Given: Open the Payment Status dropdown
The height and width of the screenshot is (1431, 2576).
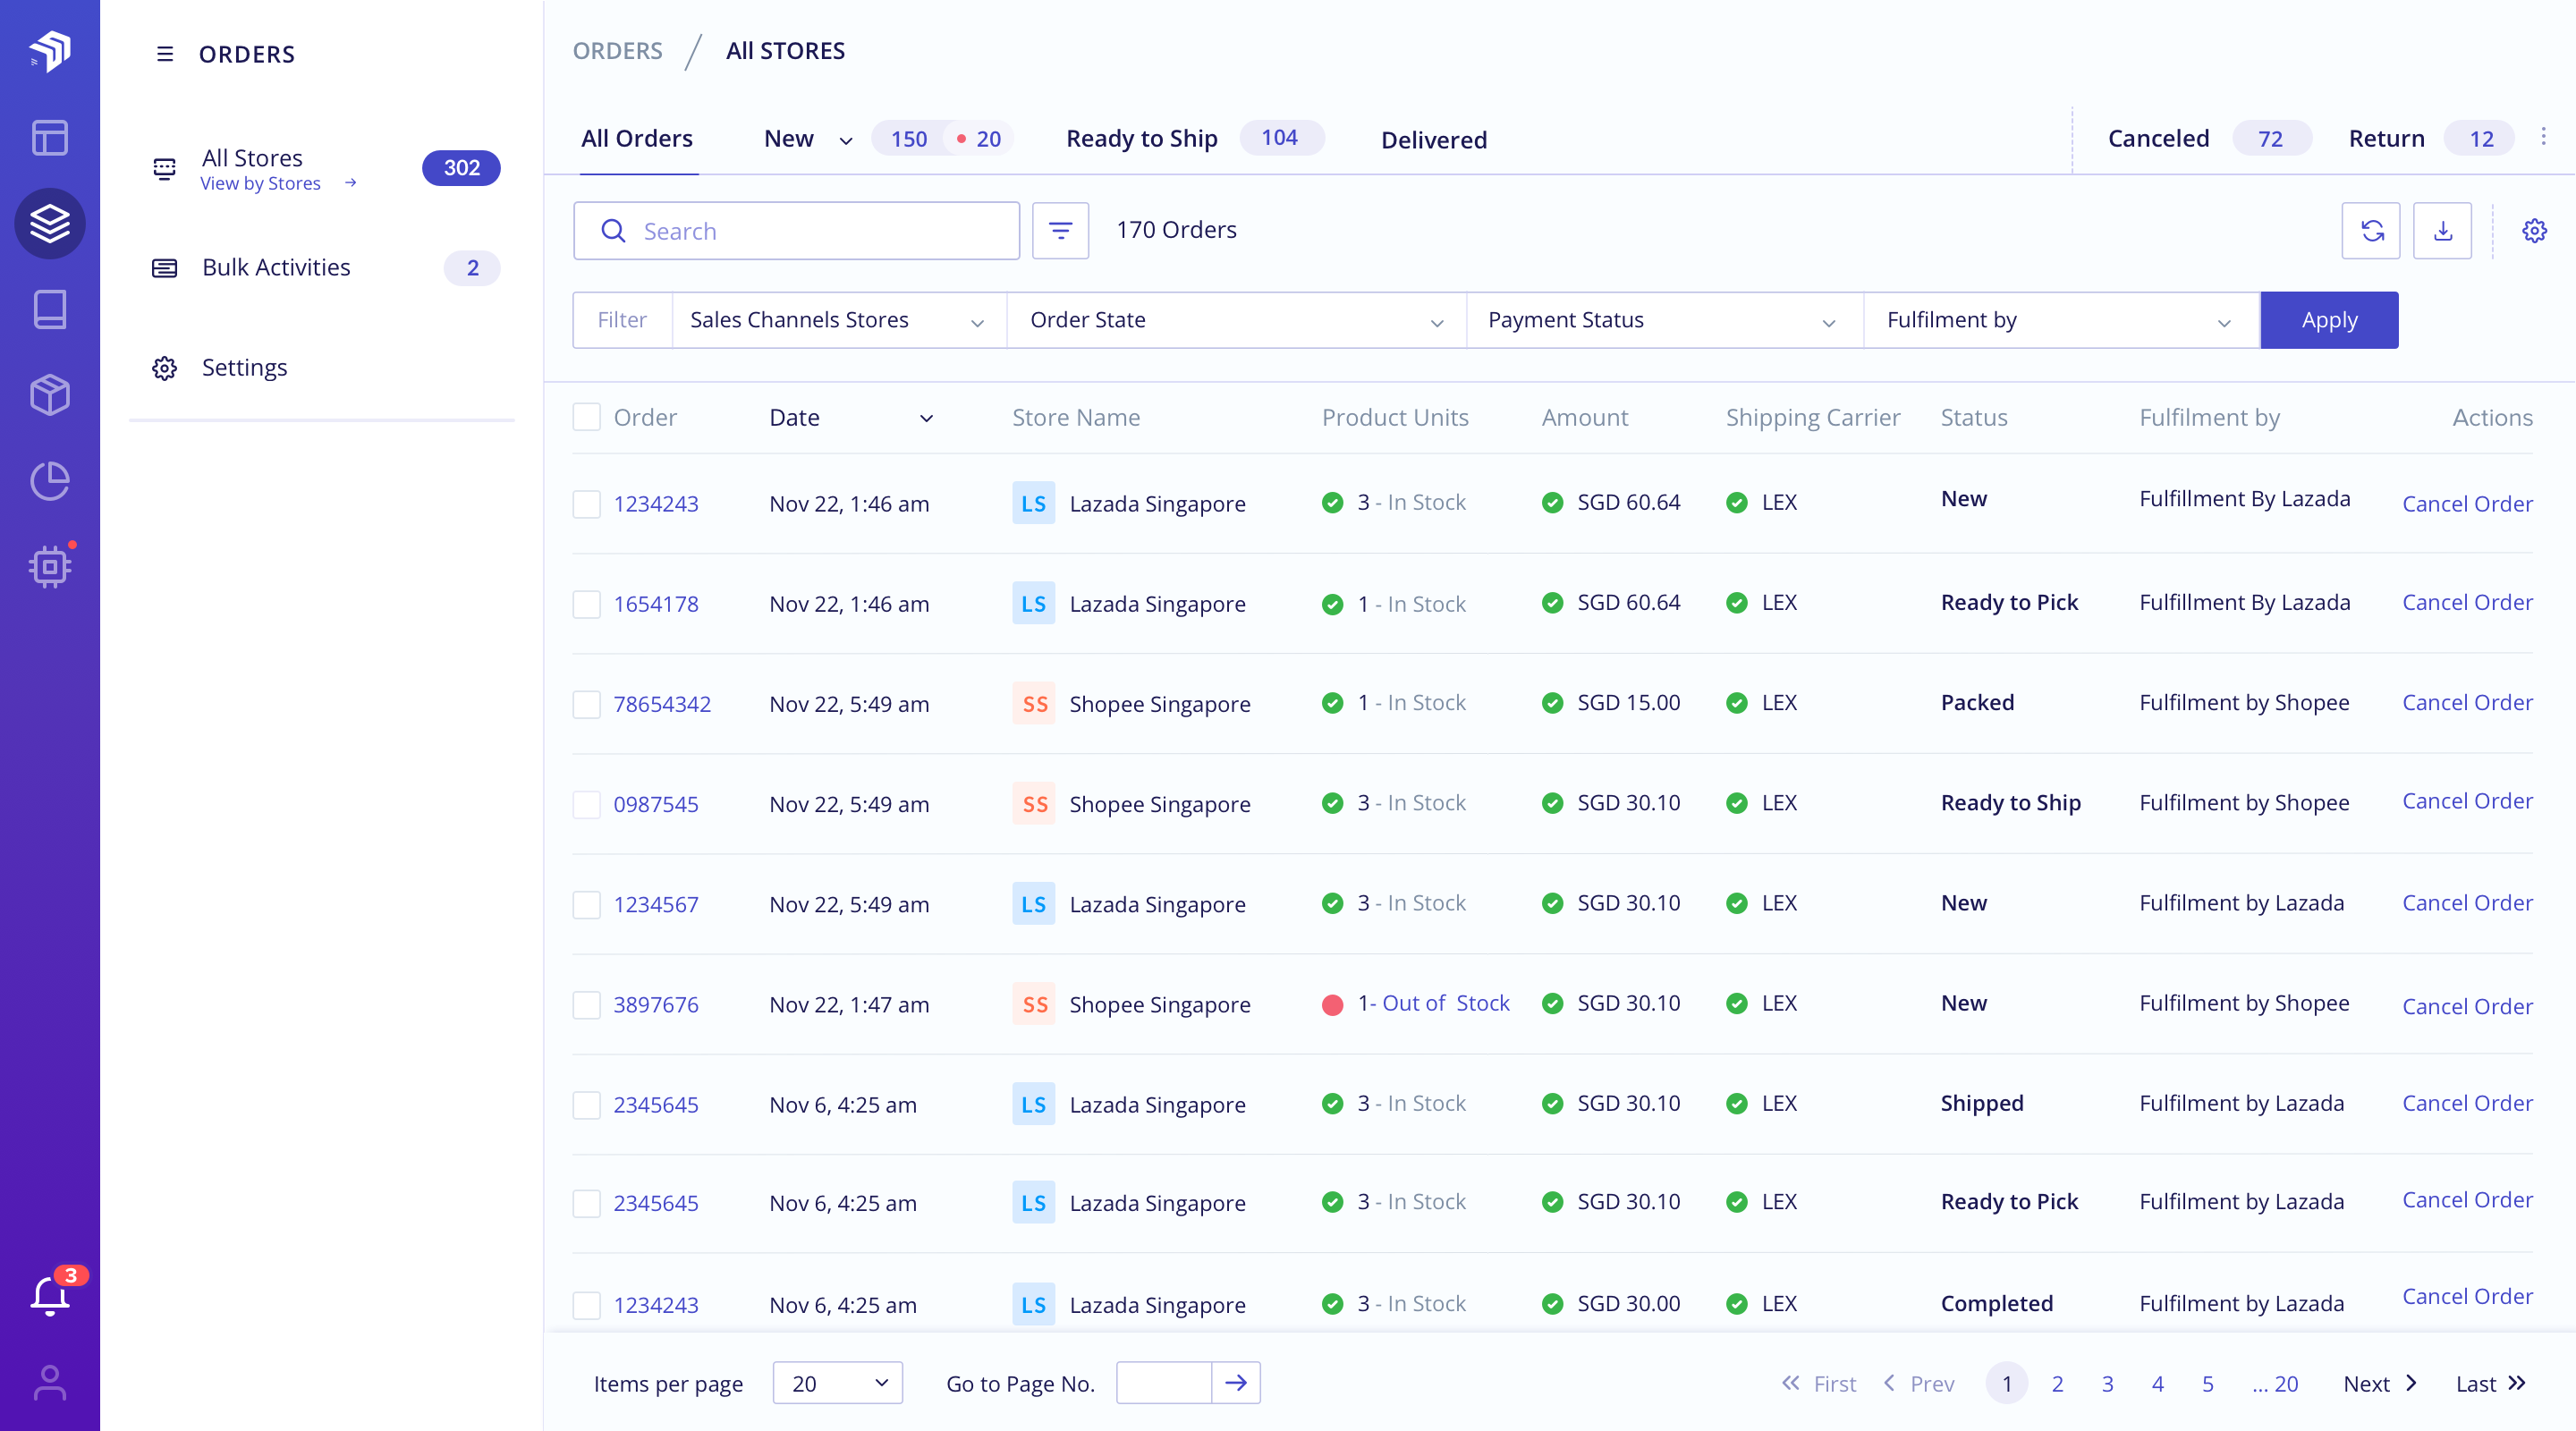Looking at the screenshot, I should (1663, 320).
